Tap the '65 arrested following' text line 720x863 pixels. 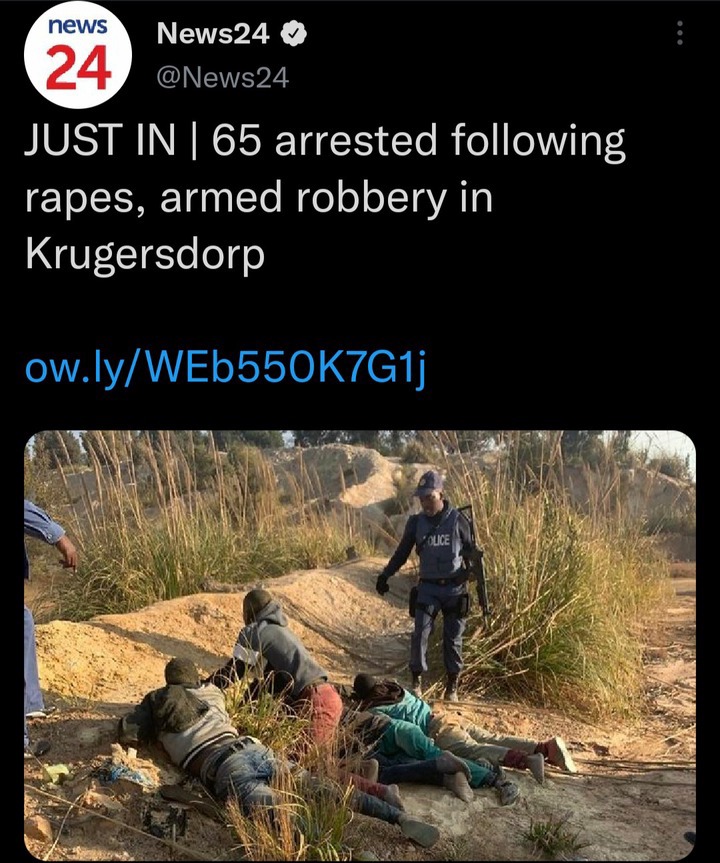(x=418, y=140)
